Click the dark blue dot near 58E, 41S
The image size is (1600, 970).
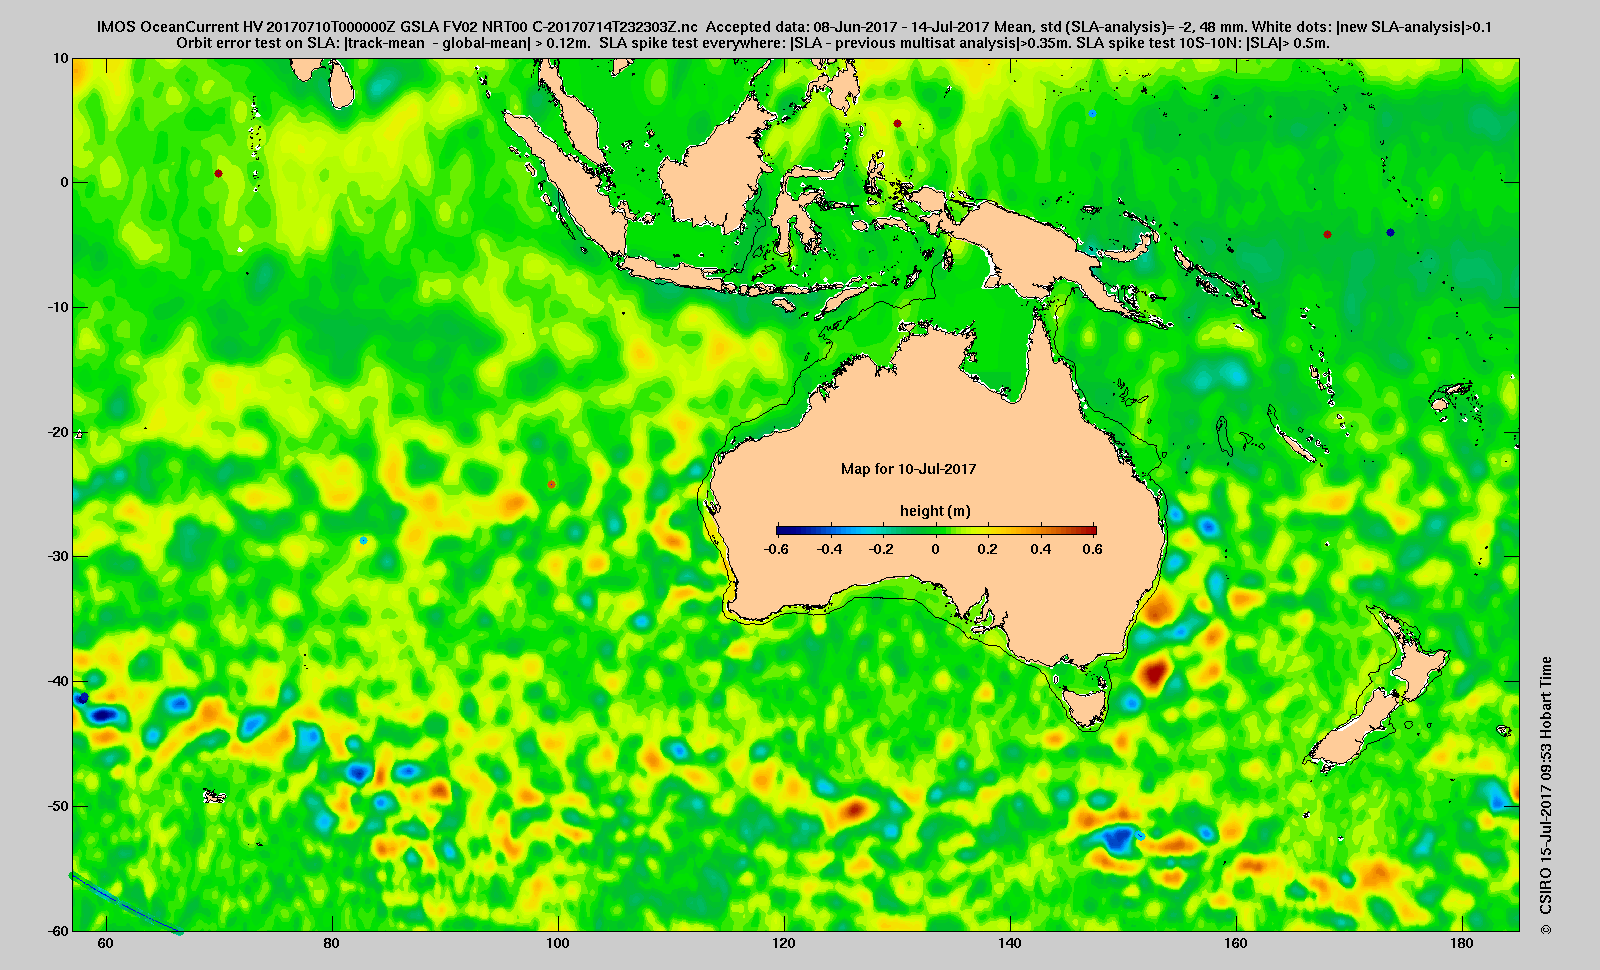83,697
